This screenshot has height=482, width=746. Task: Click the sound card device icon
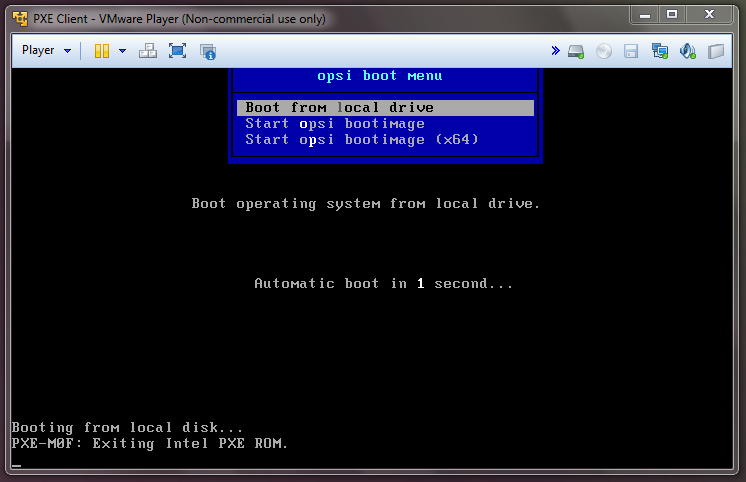coord(687,51)
